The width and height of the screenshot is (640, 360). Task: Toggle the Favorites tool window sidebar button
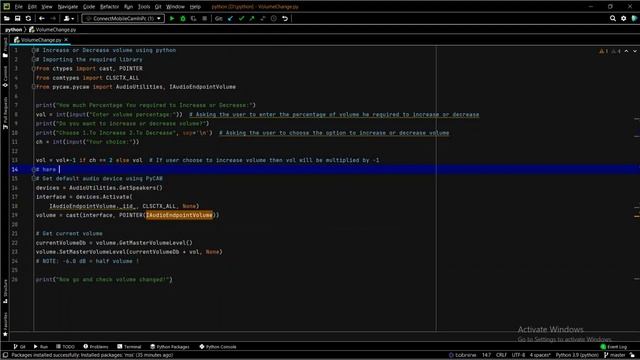[5, 324]
